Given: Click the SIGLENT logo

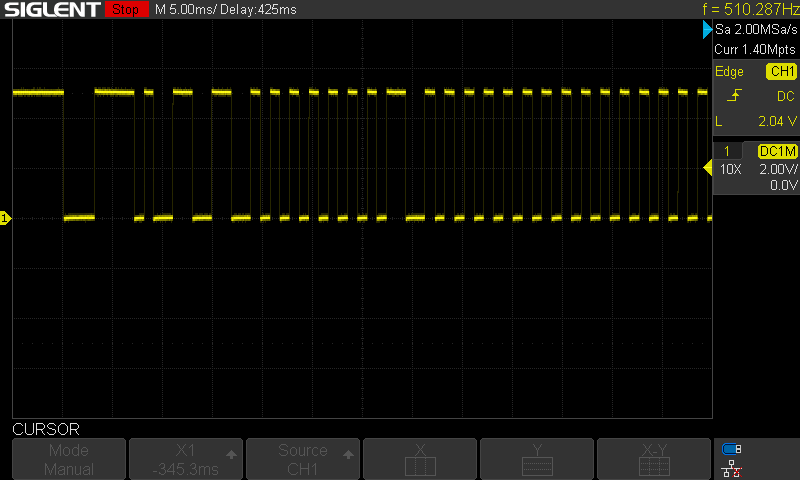Looking at the screenshot, I should (x=52, y=10).
